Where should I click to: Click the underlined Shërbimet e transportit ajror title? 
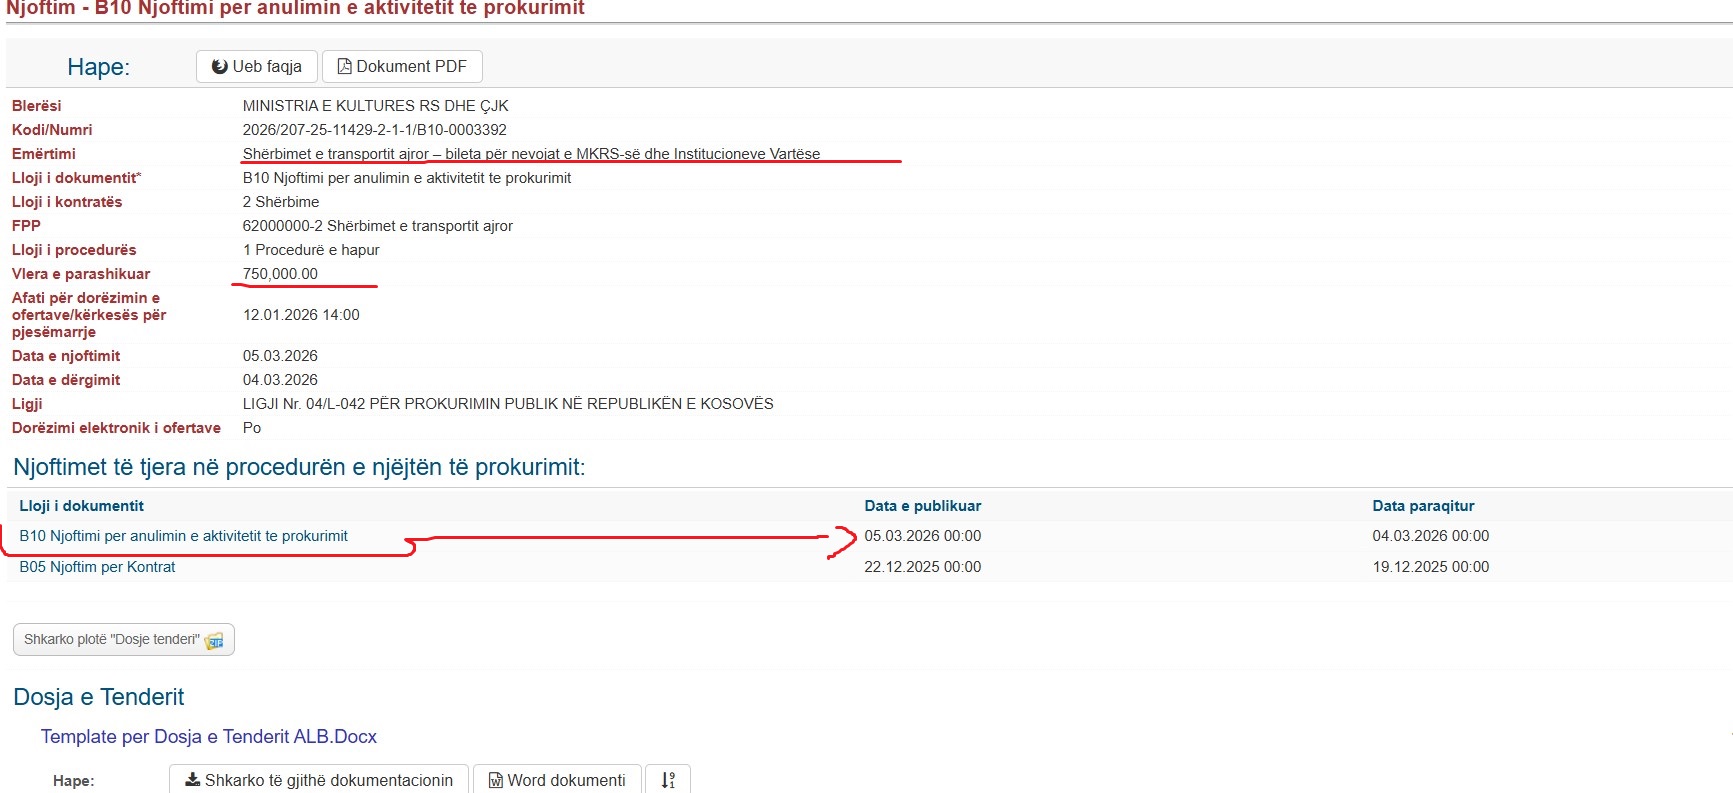click(531, 154)
